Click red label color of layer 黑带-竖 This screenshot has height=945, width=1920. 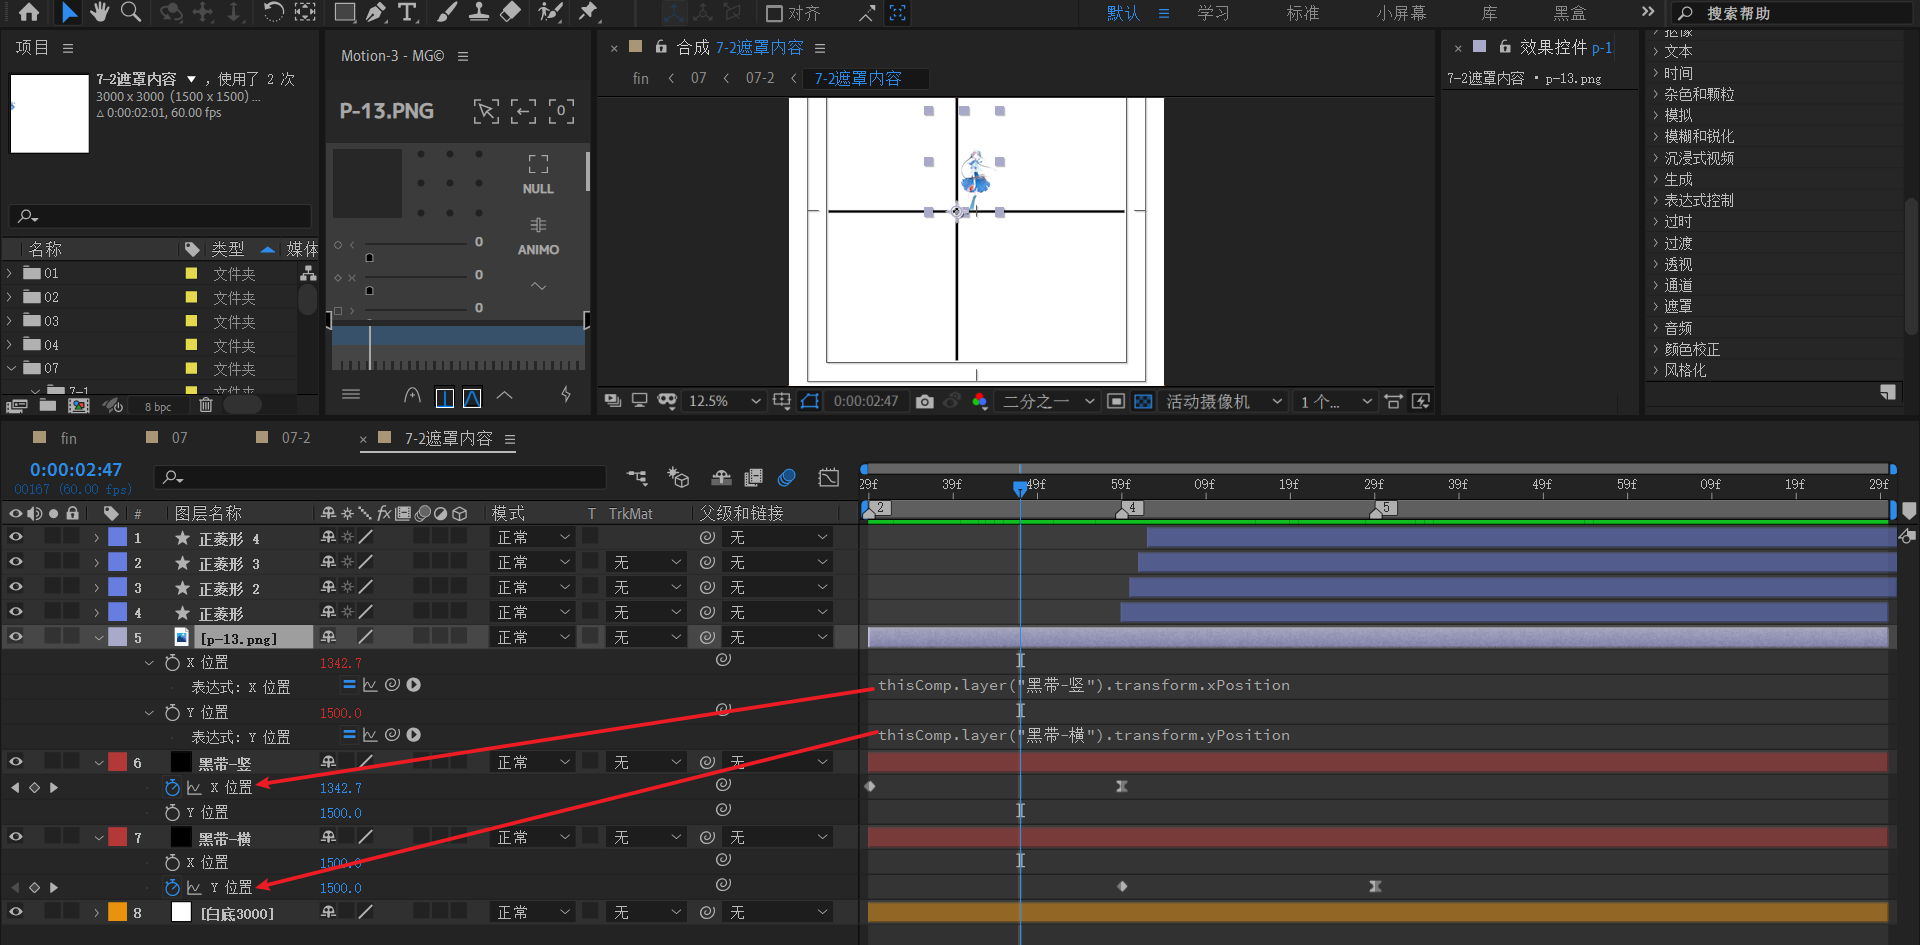(x=118, y=762)
